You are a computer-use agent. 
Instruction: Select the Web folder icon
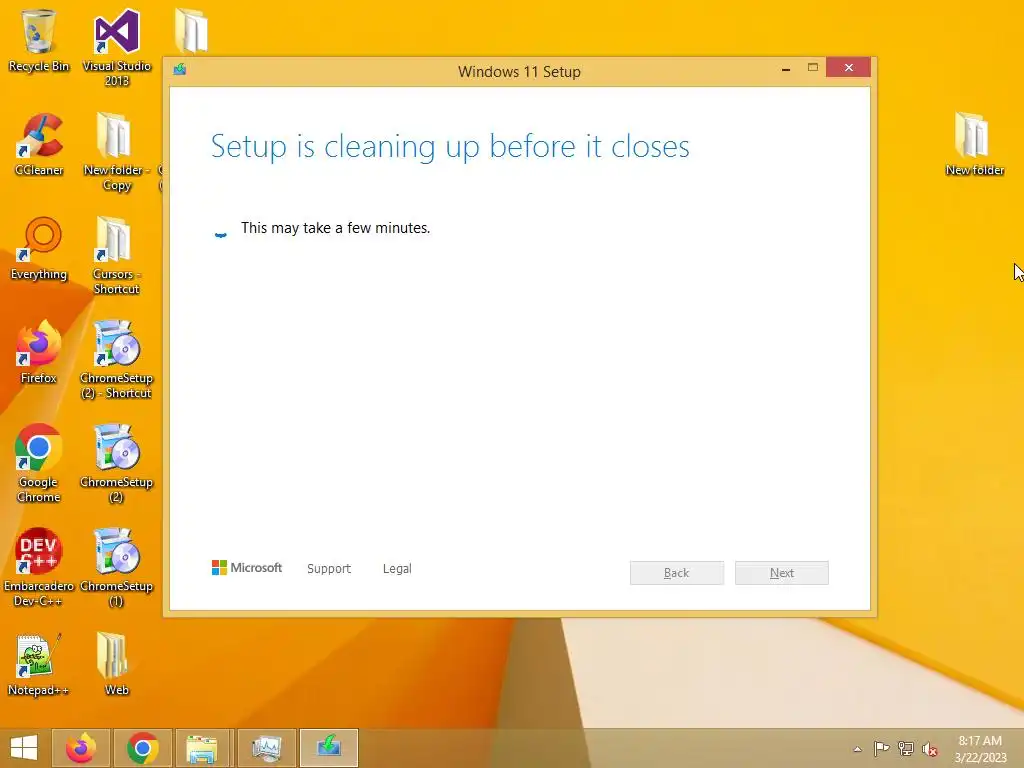point(116,665)
